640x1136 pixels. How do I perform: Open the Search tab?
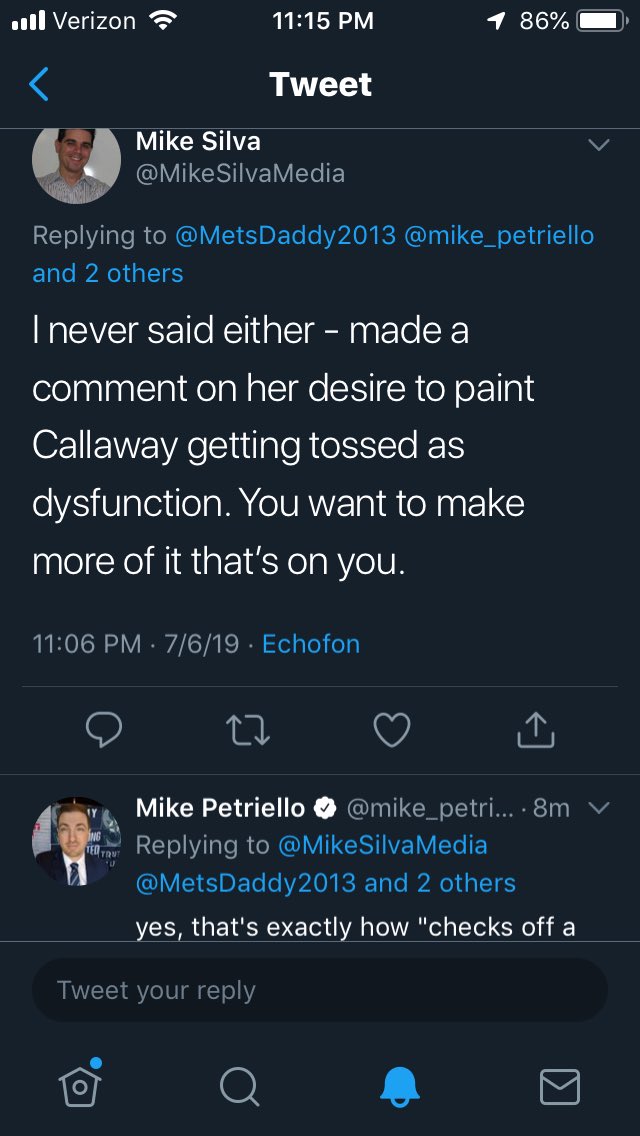pos(239,1086)
